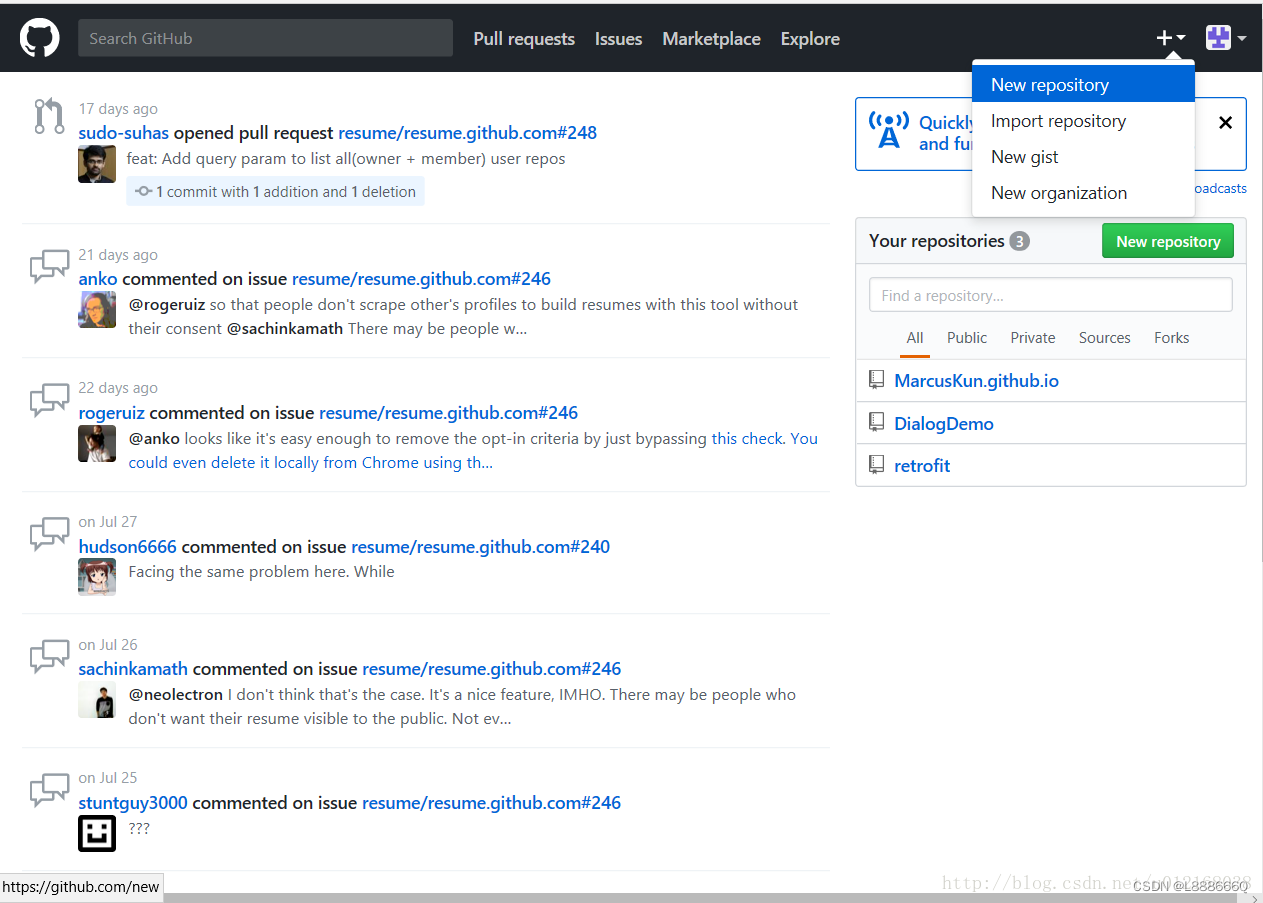Click comment icon beside anko's entry
The image size is (1263, 903).
pyautogui.click(x=49, y=265)
